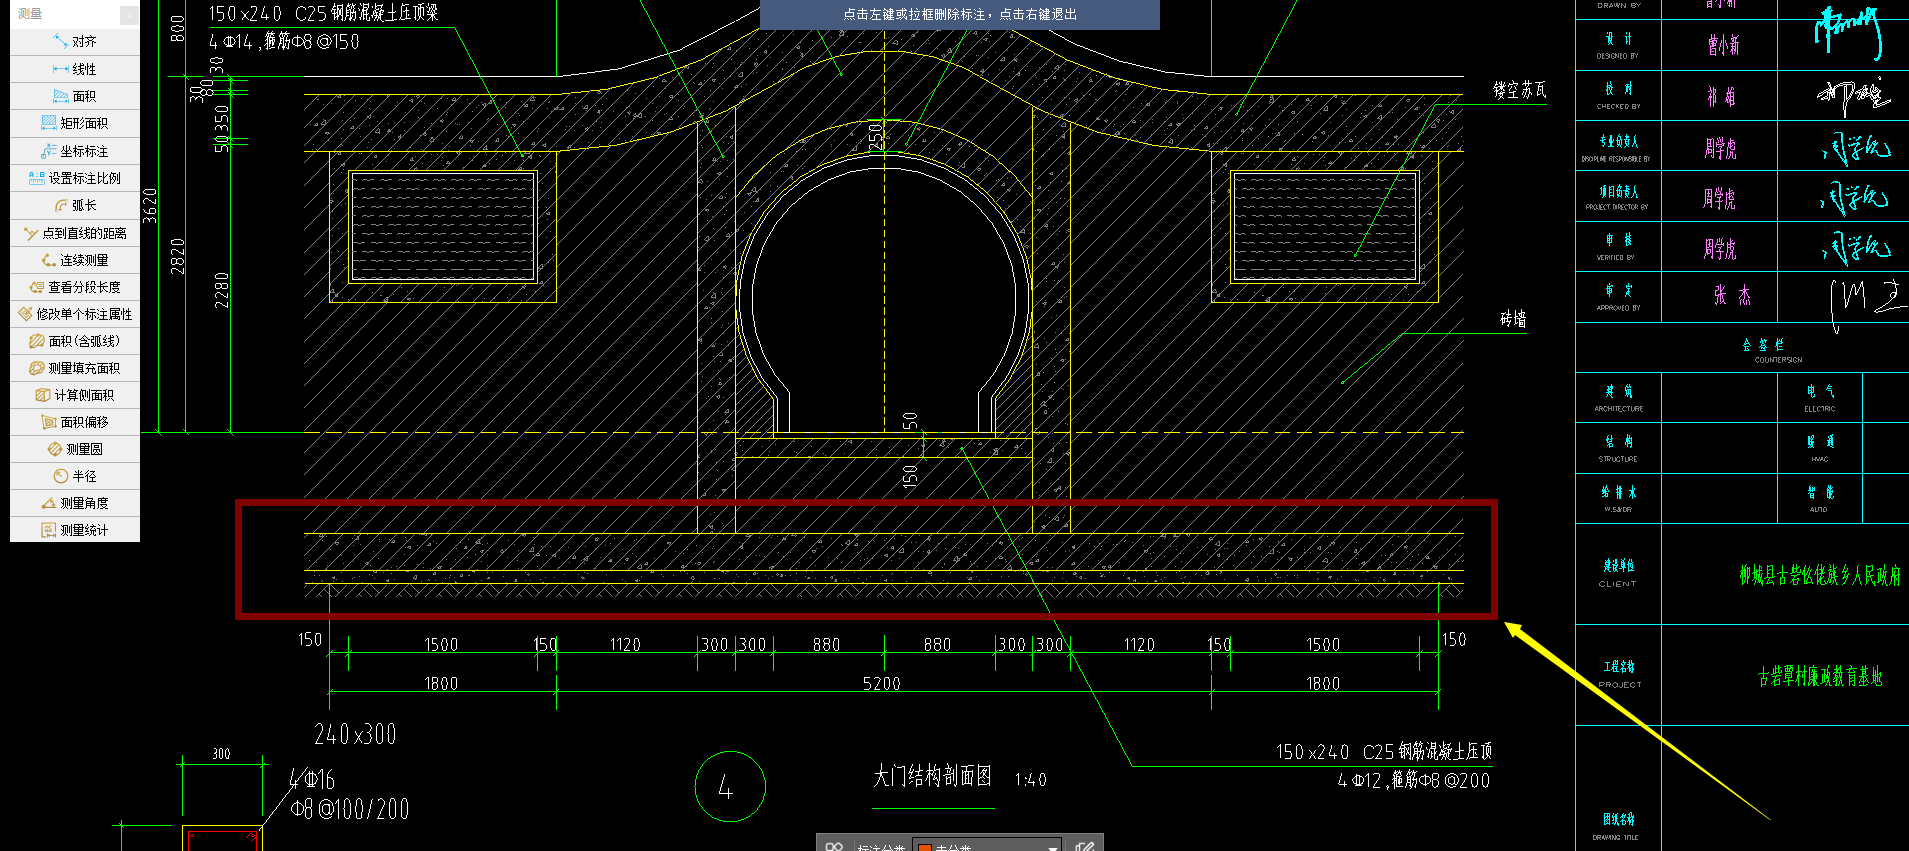Click the vertical dimension 2280
The width and height of the screenshot is (1909, 851).
(222, 290)
